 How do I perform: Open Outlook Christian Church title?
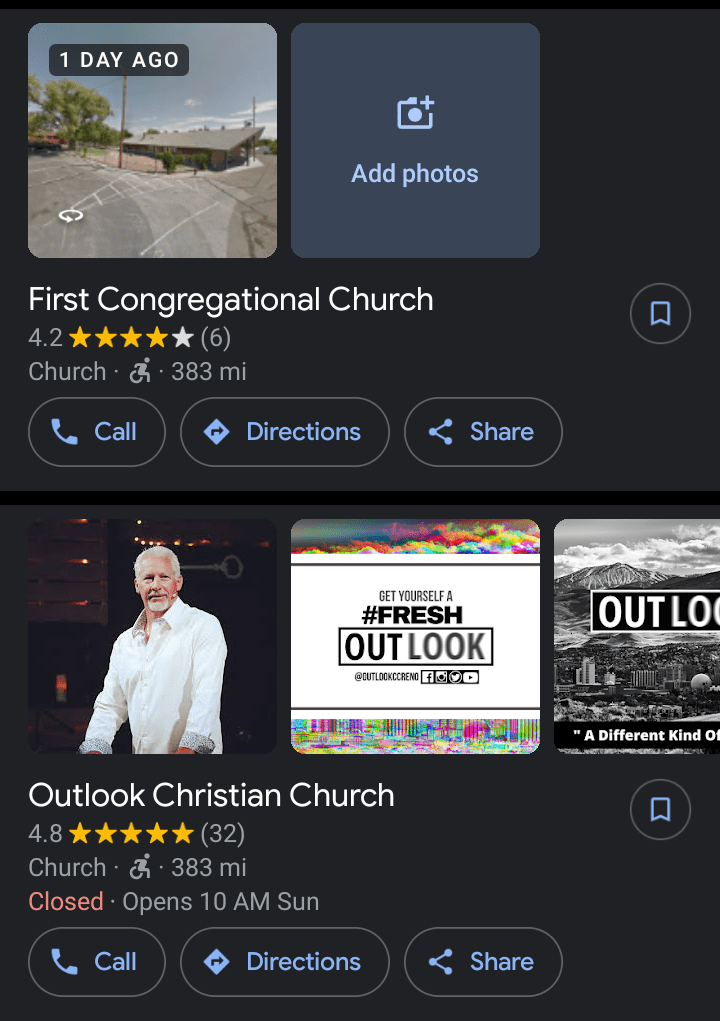211,795
